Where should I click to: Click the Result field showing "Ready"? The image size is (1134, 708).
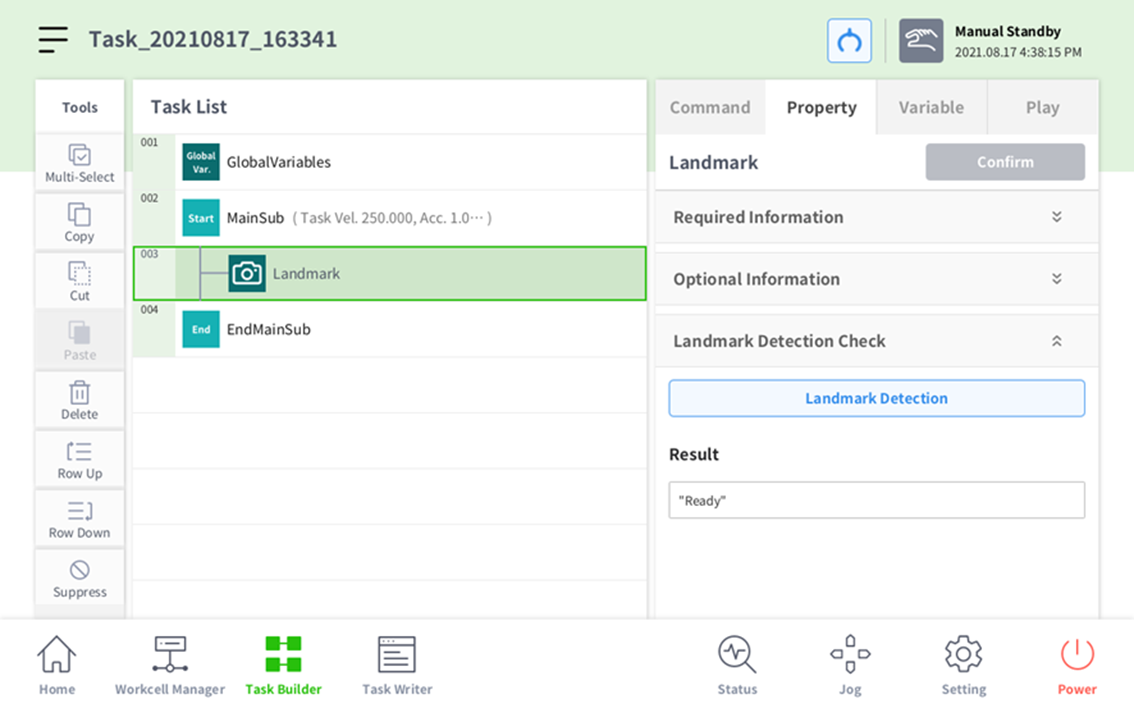coord(876,500)
